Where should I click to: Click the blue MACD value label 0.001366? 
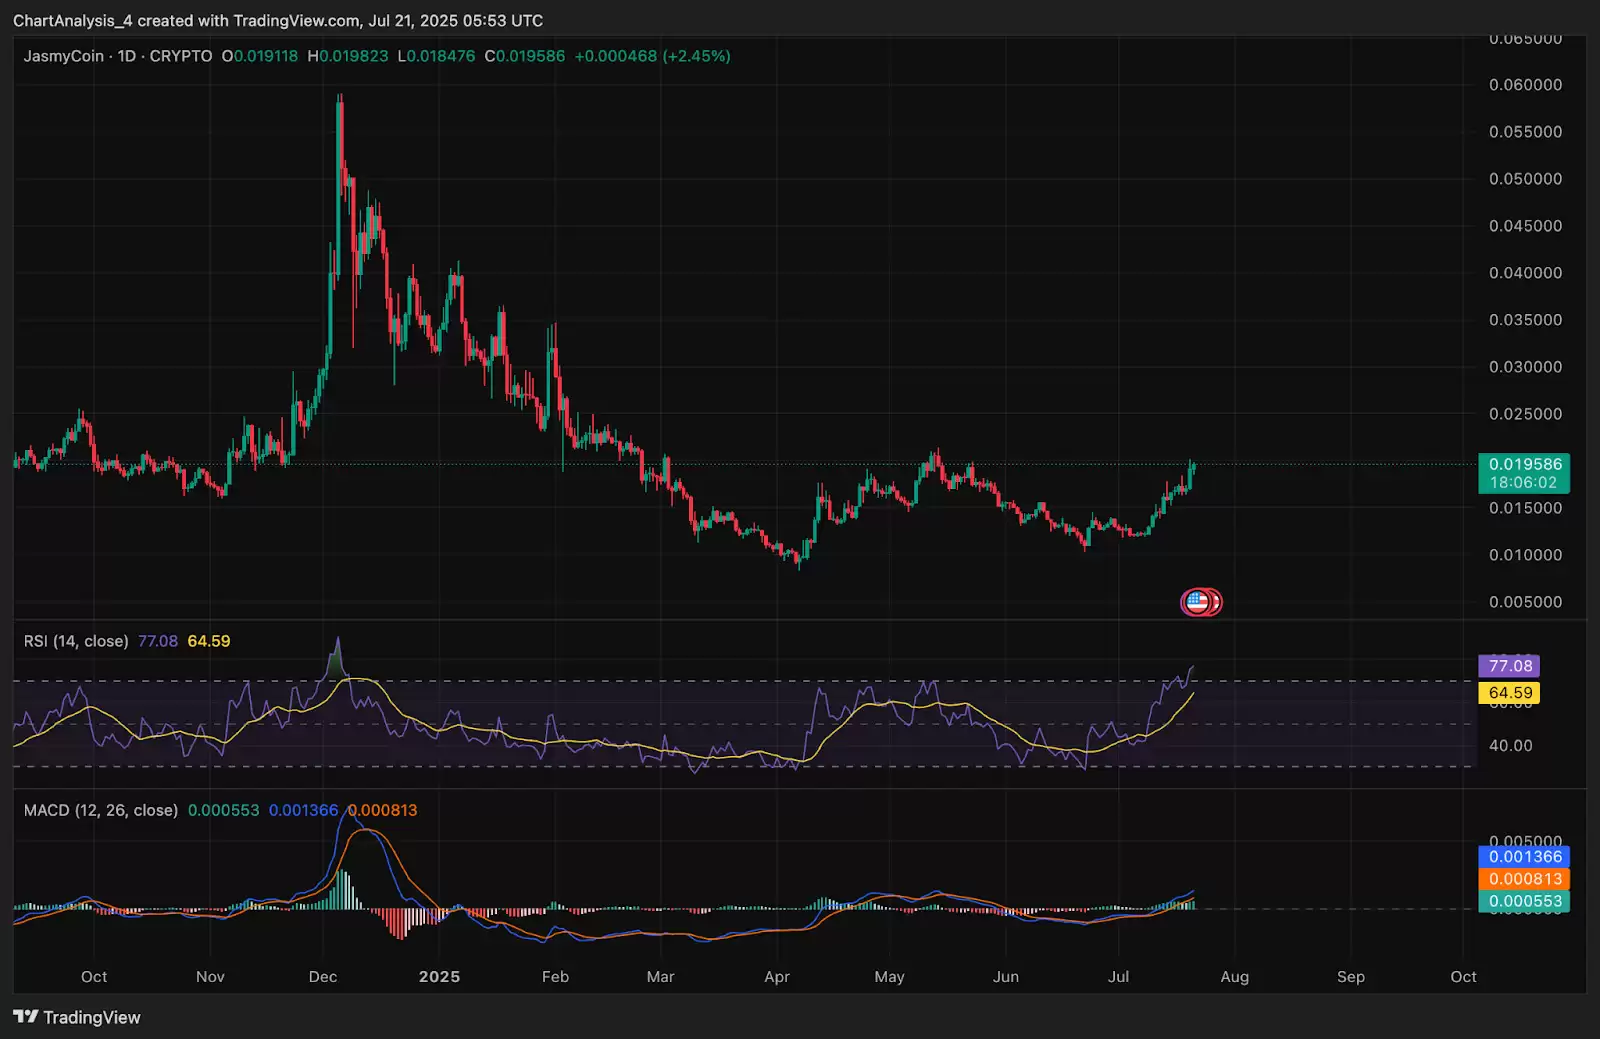click(x=1525, y=857)
